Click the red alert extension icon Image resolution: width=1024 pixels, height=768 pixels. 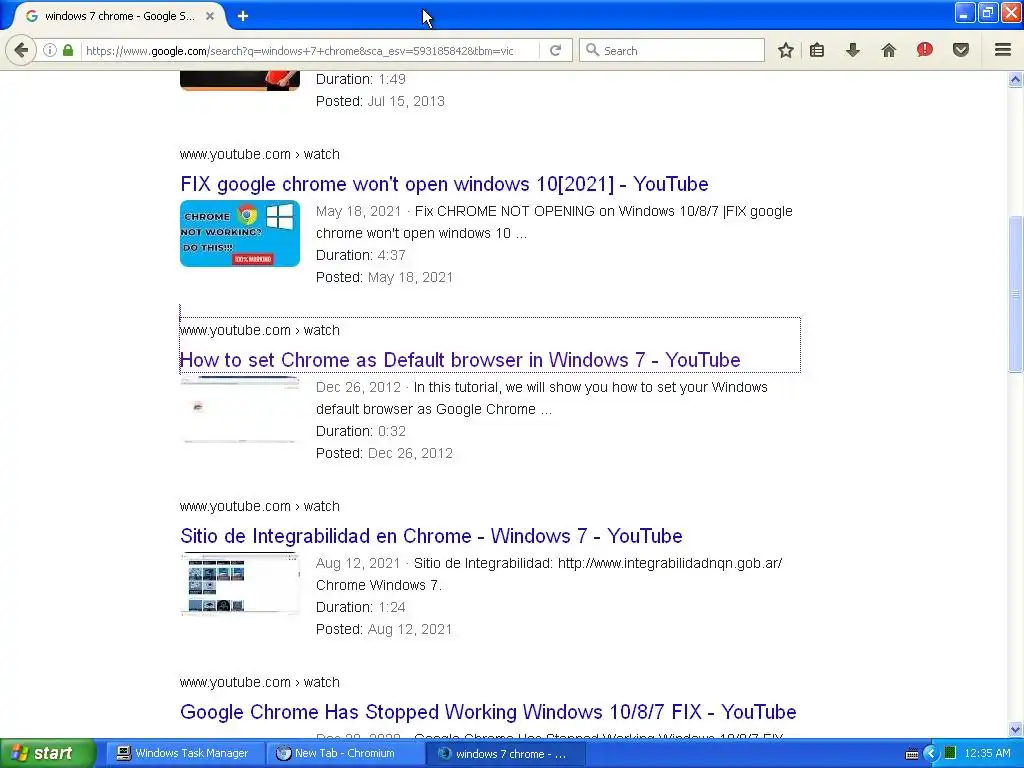click(924, 50)
